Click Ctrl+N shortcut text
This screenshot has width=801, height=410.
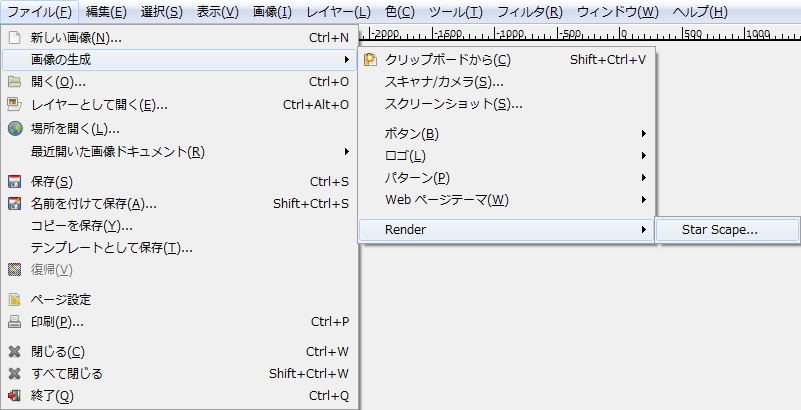(329, 38)
